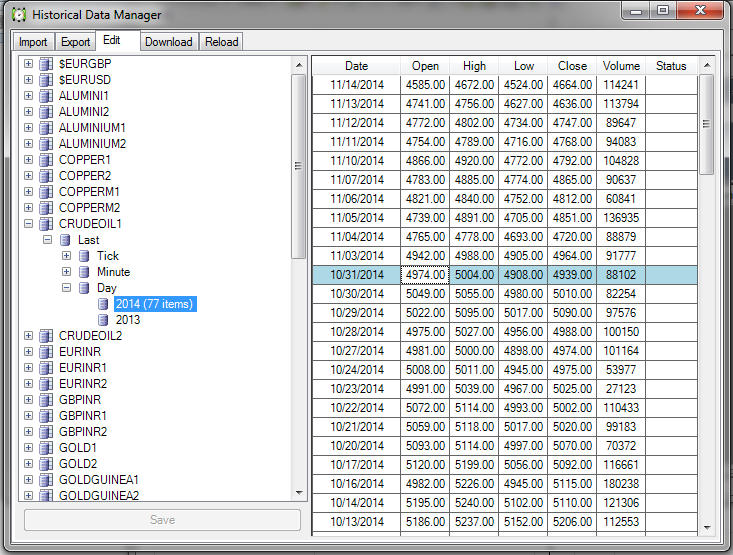Image resolution: width=733 pixels, height=555 pixels.
Task: Sort by the Low column header
Action: (x=524, y=66)
